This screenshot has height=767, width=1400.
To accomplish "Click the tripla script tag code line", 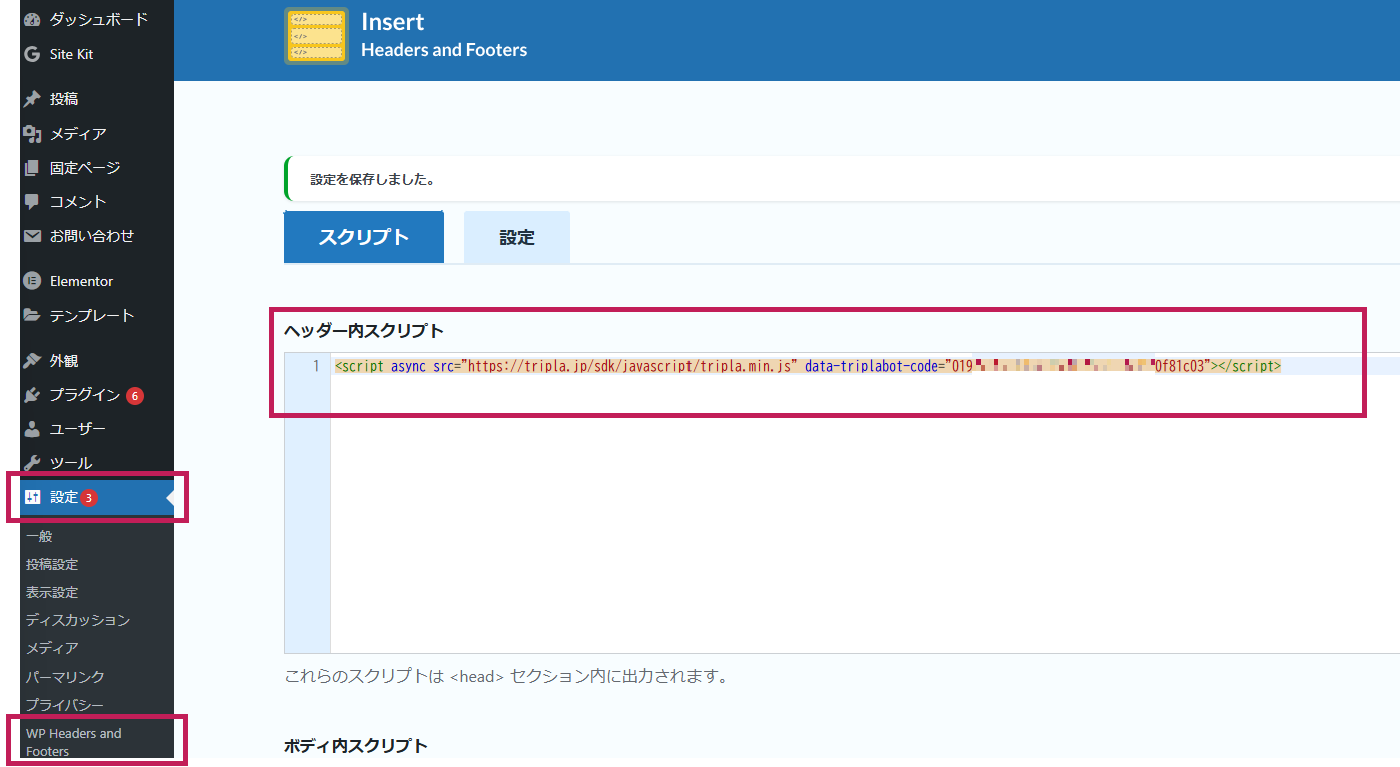I will point(808,366).
